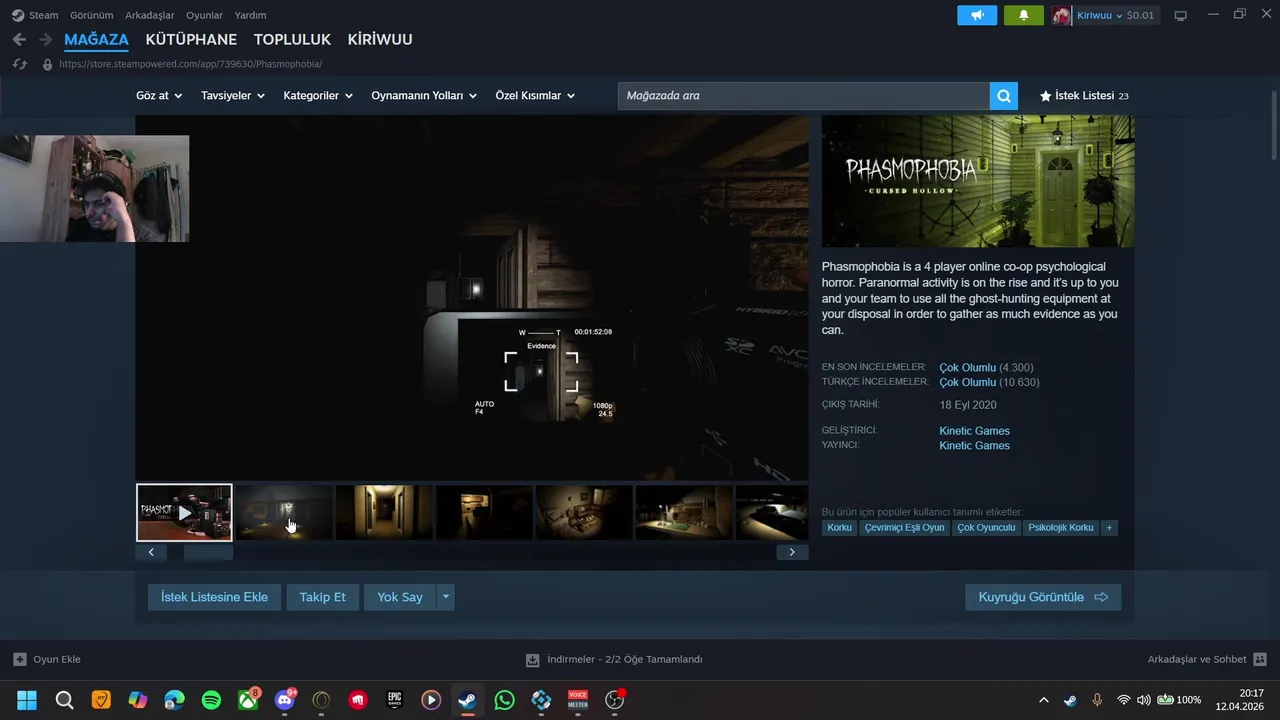Open the Phasmophobia Cursed Hollow header image
This screenshot has width=1280, height=720.
pyautogui.click(x=978, y=181)
